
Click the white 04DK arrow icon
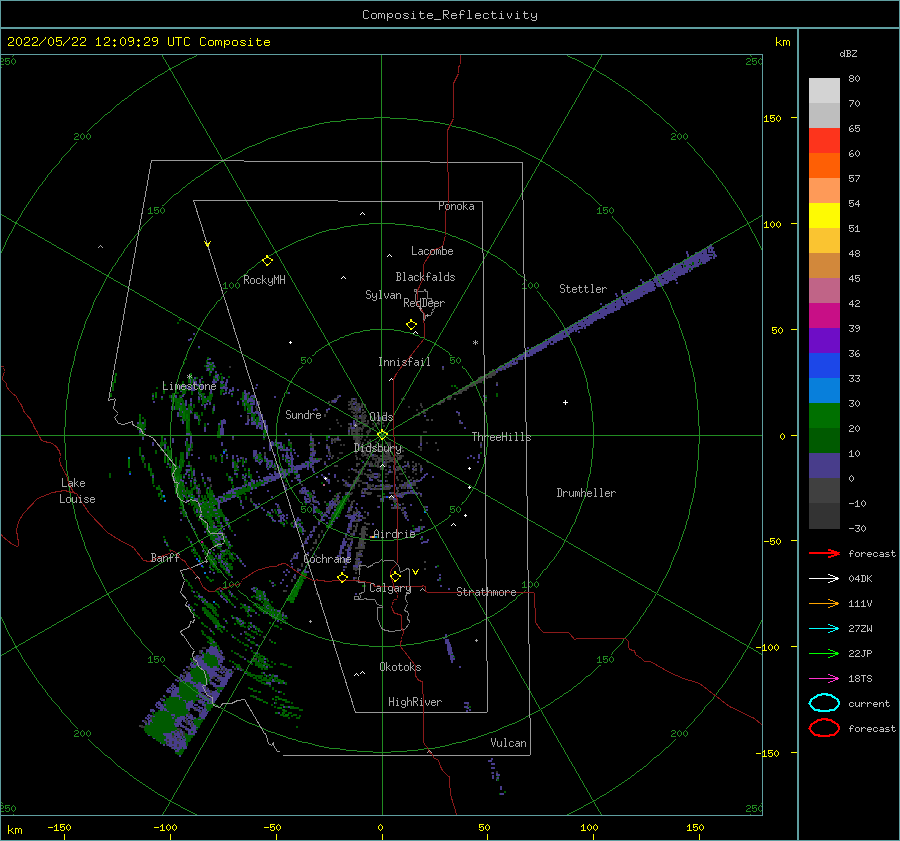click(x=824, y=579)
